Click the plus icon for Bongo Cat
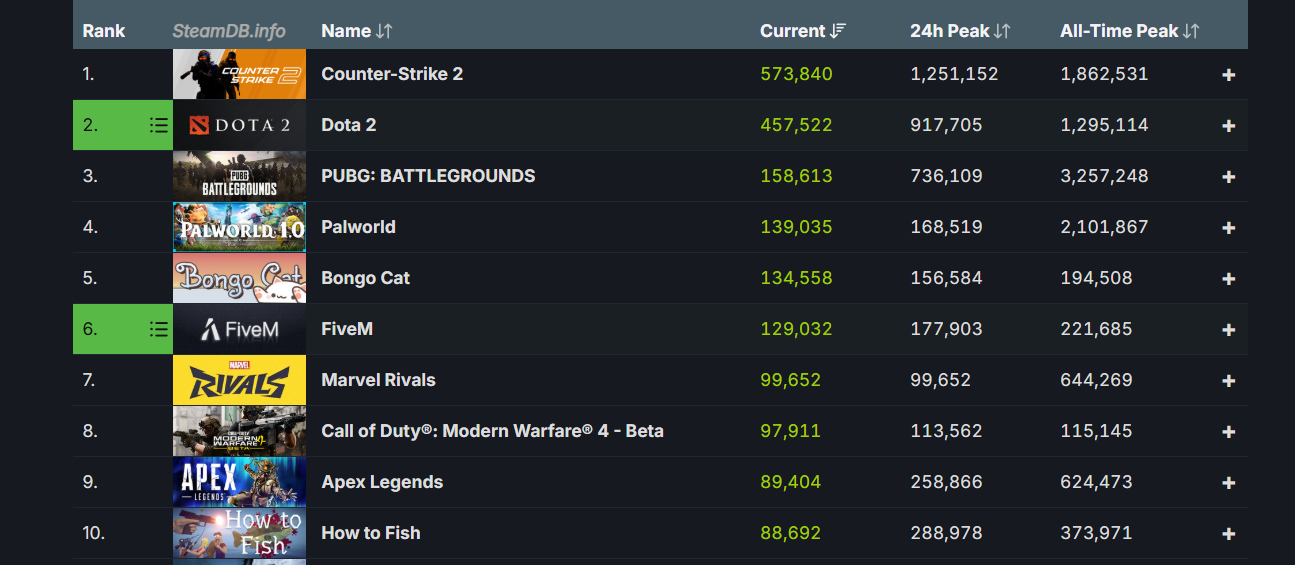This screenshot has width=1295, height=565. [1229, 279]
